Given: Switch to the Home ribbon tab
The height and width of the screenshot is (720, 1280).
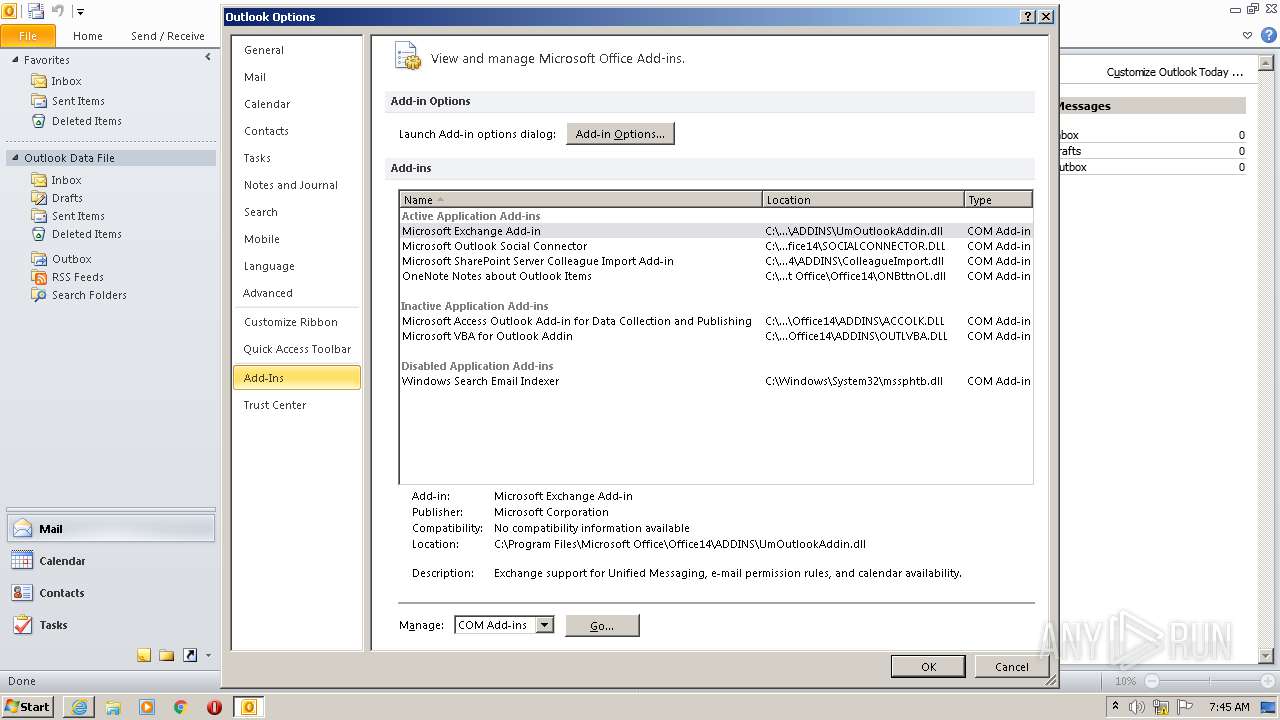Looking at the screenshot, I should click(88, 36).
